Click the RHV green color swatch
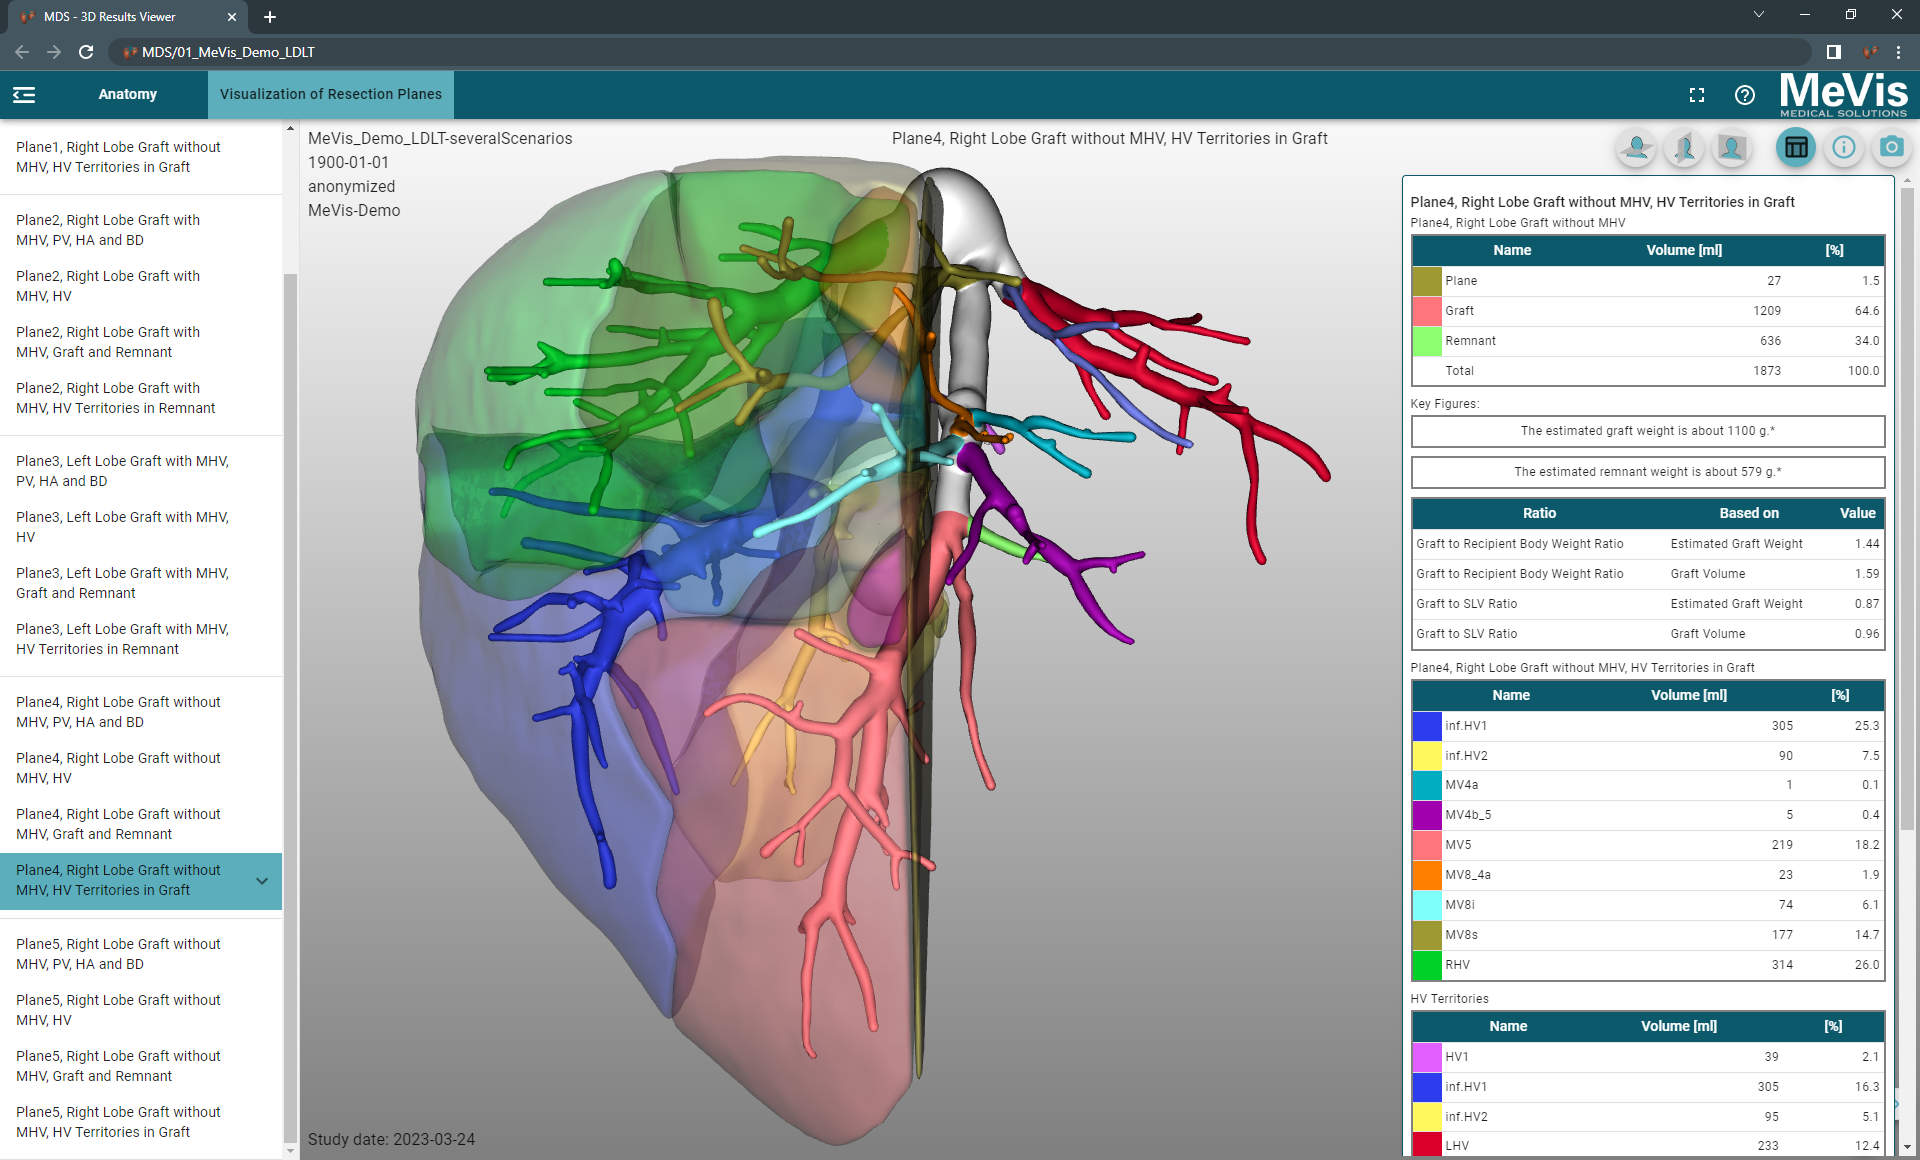 1427,965
